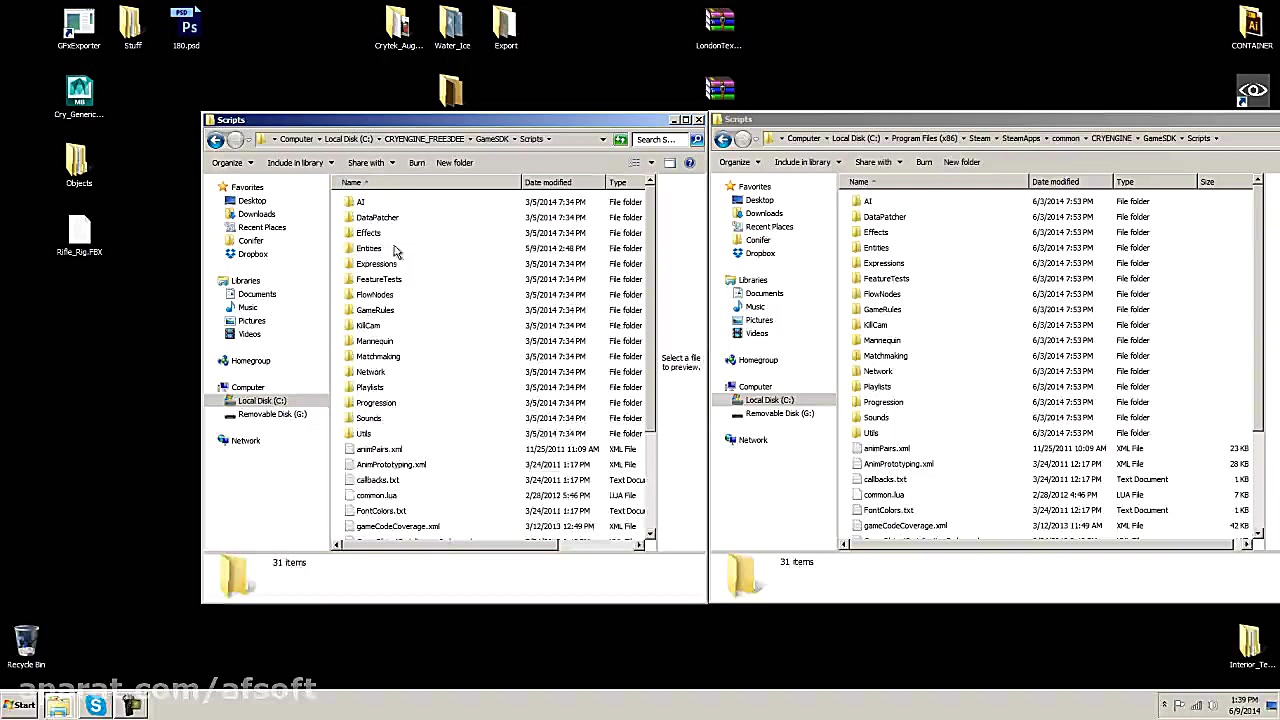Open the LondonTex archive on the desktop
This screenshot has width=1280, height=720.
point(719,20)
